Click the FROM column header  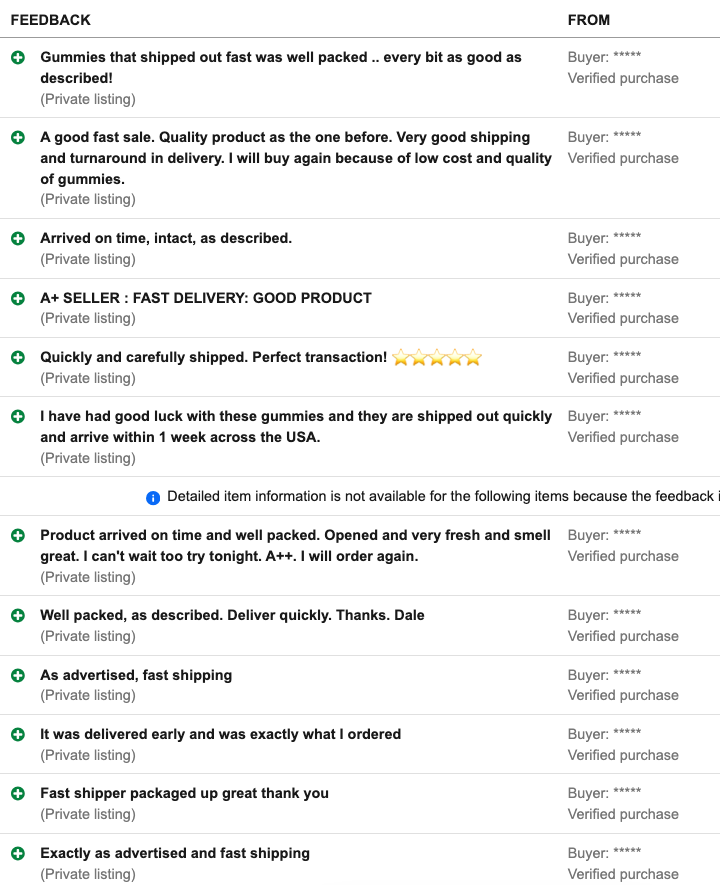tap(589, 20)
